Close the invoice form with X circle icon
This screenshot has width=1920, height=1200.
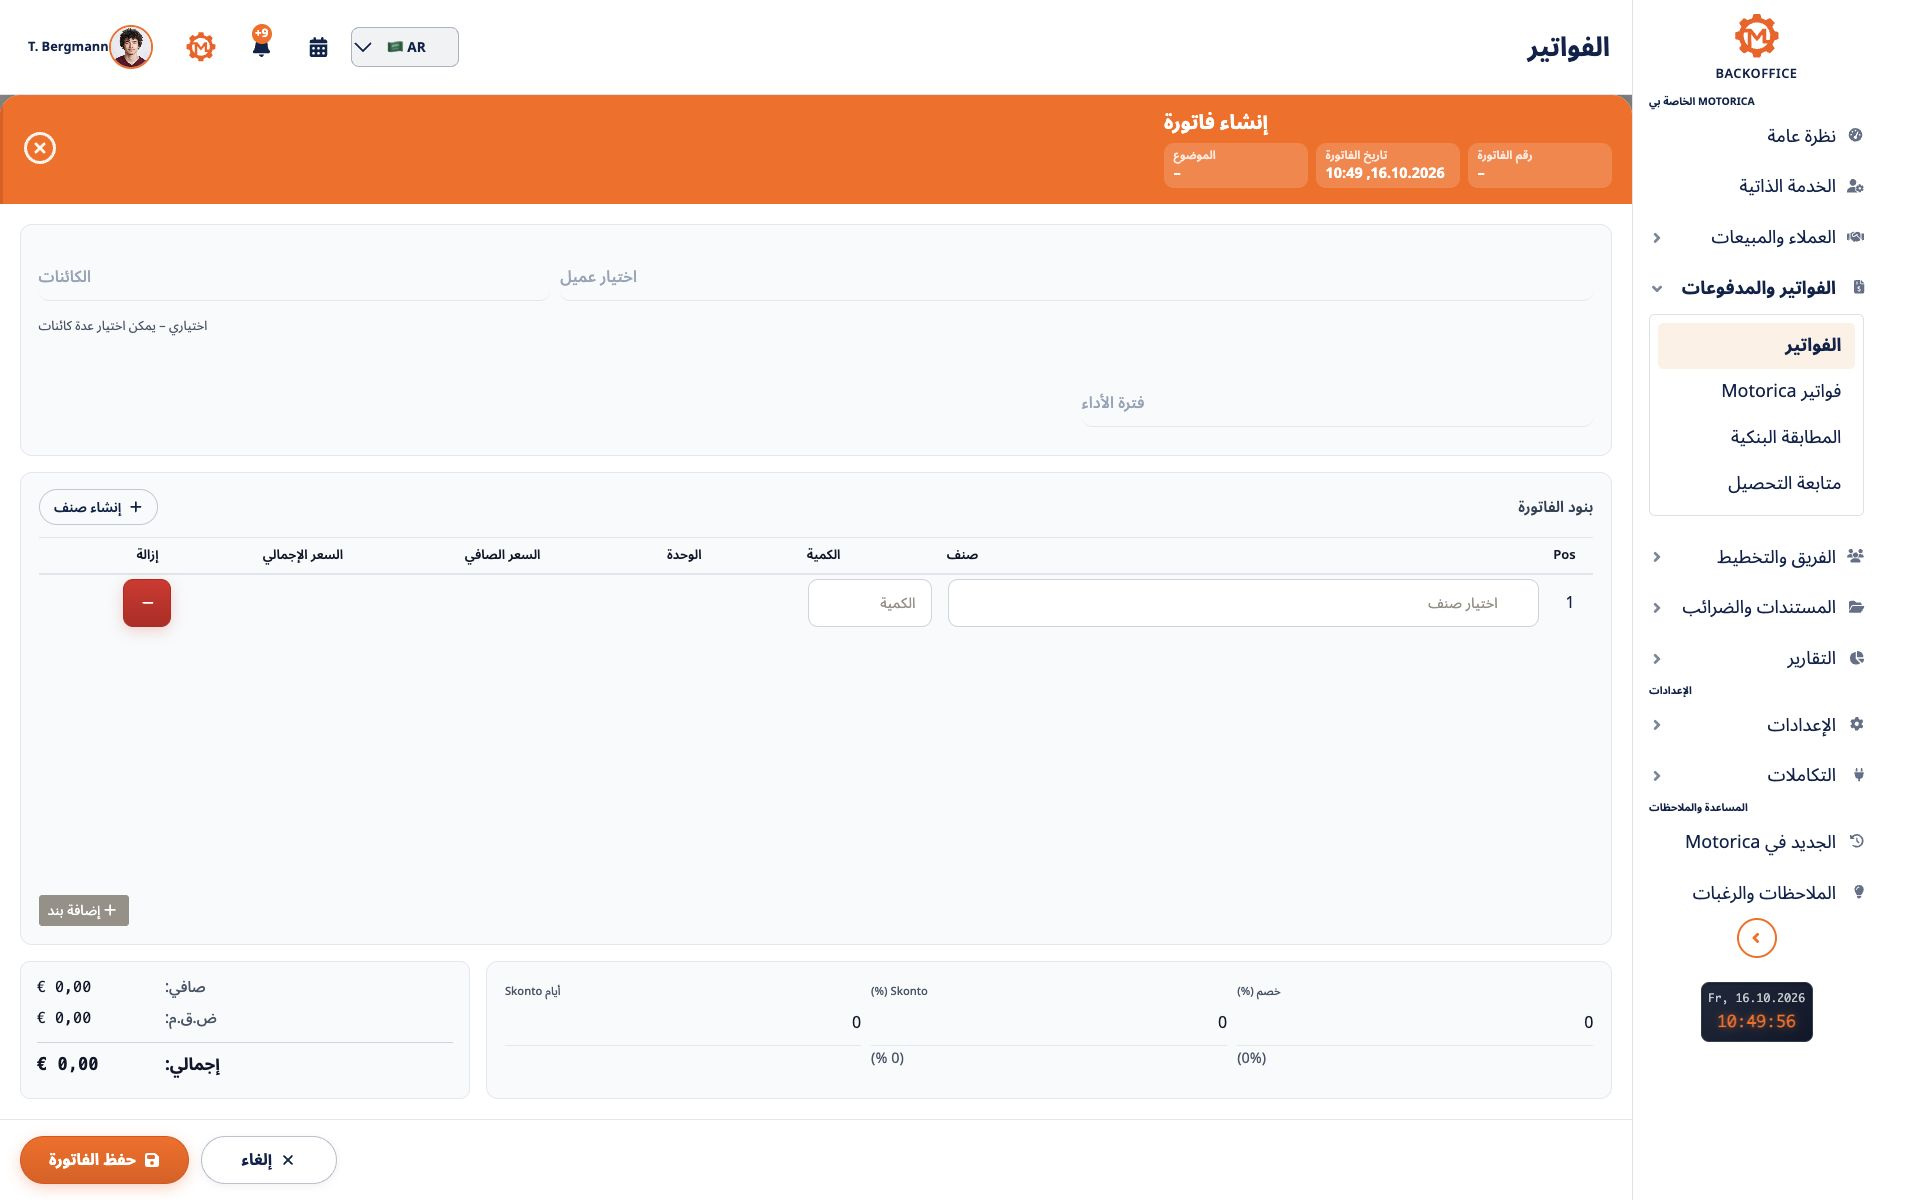point(40,148)
